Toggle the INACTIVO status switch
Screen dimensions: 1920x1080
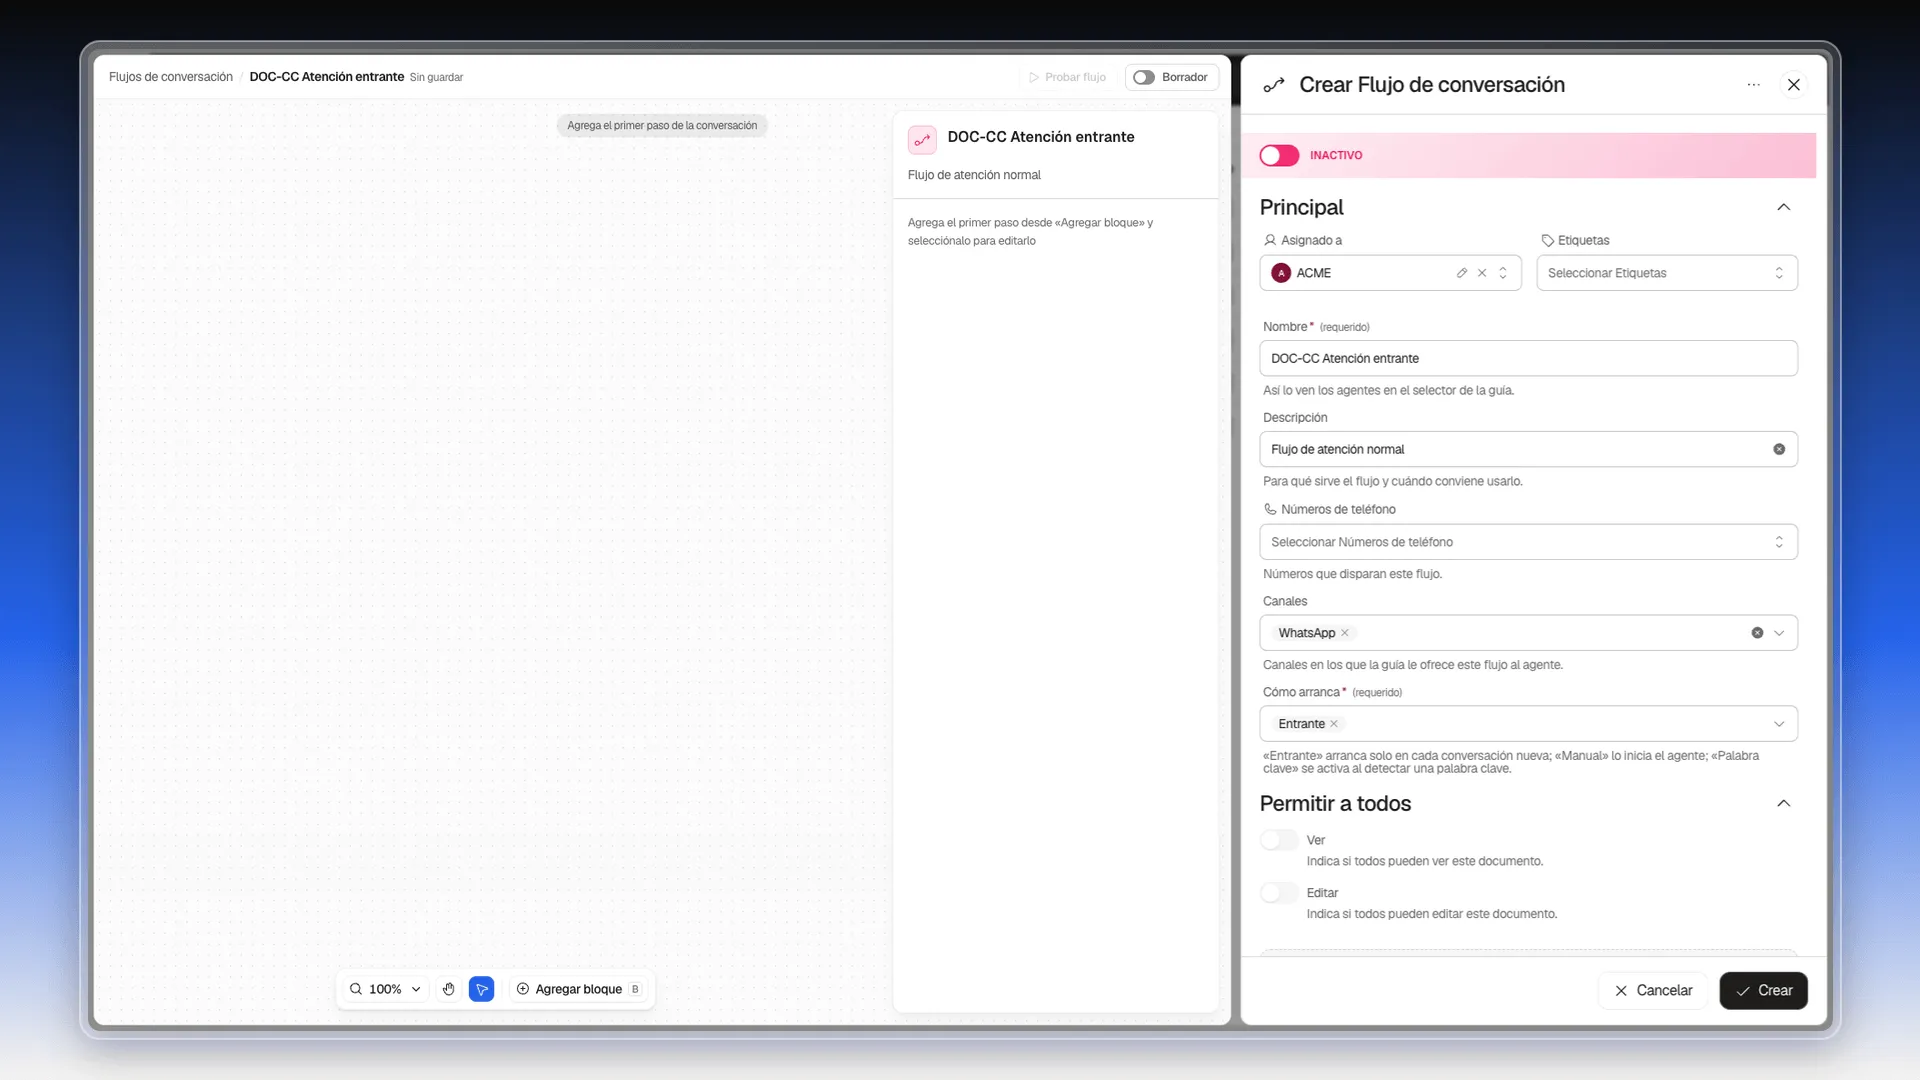click(1279, 156)
